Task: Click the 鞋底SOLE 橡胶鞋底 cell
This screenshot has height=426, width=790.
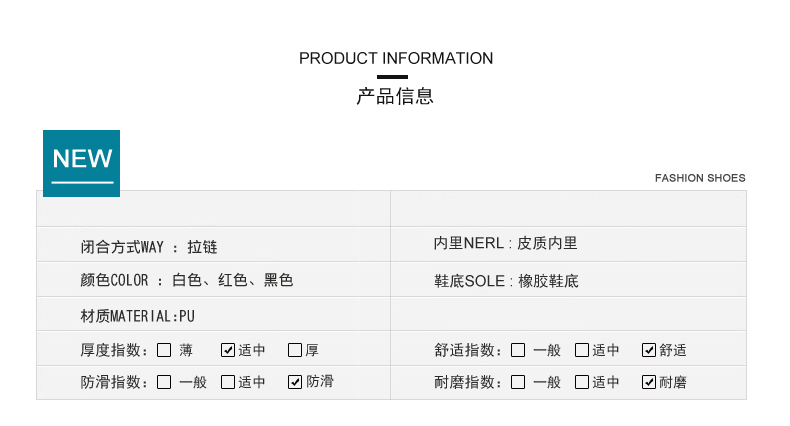Action: click(x=506, y=281)
